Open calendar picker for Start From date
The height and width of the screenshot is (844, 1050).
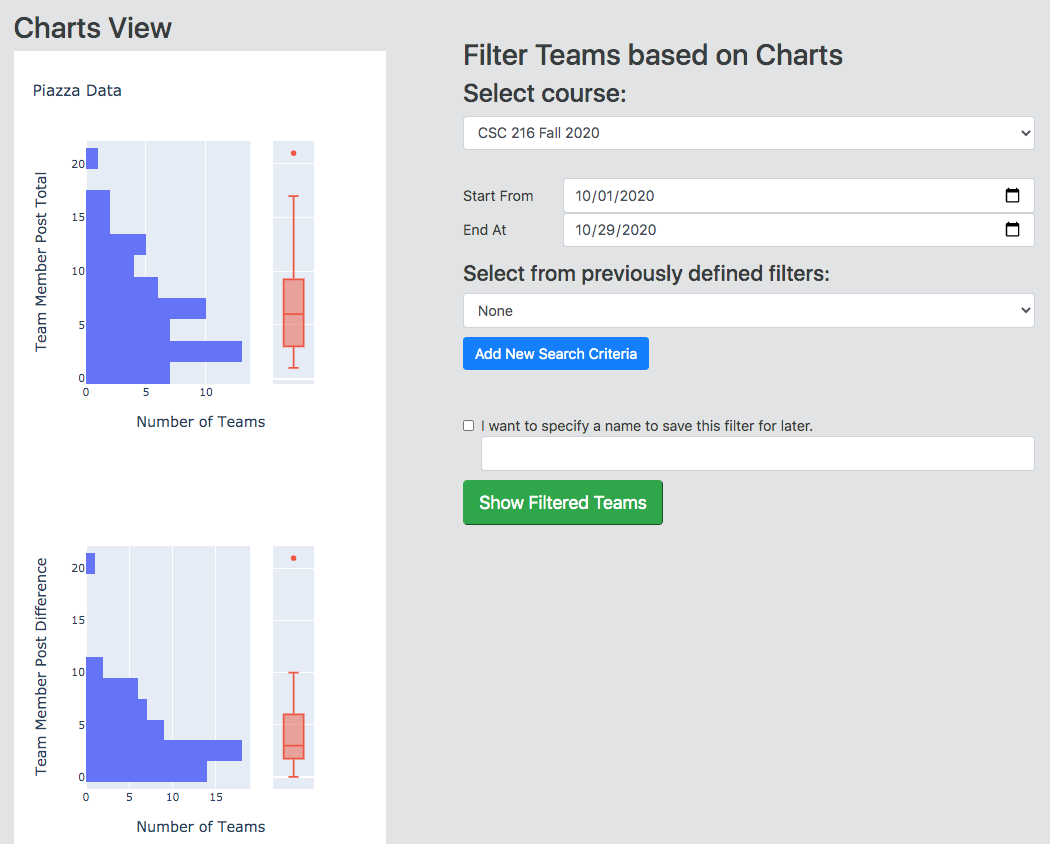pyautogui.click(x=1012, y=196)
